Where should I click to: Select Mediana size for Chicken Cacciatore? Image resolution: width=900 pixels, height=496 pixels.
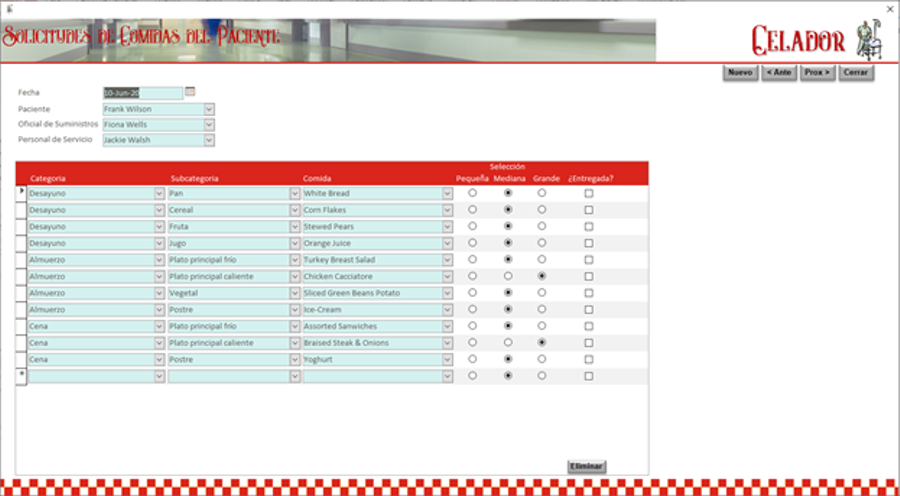507,276
